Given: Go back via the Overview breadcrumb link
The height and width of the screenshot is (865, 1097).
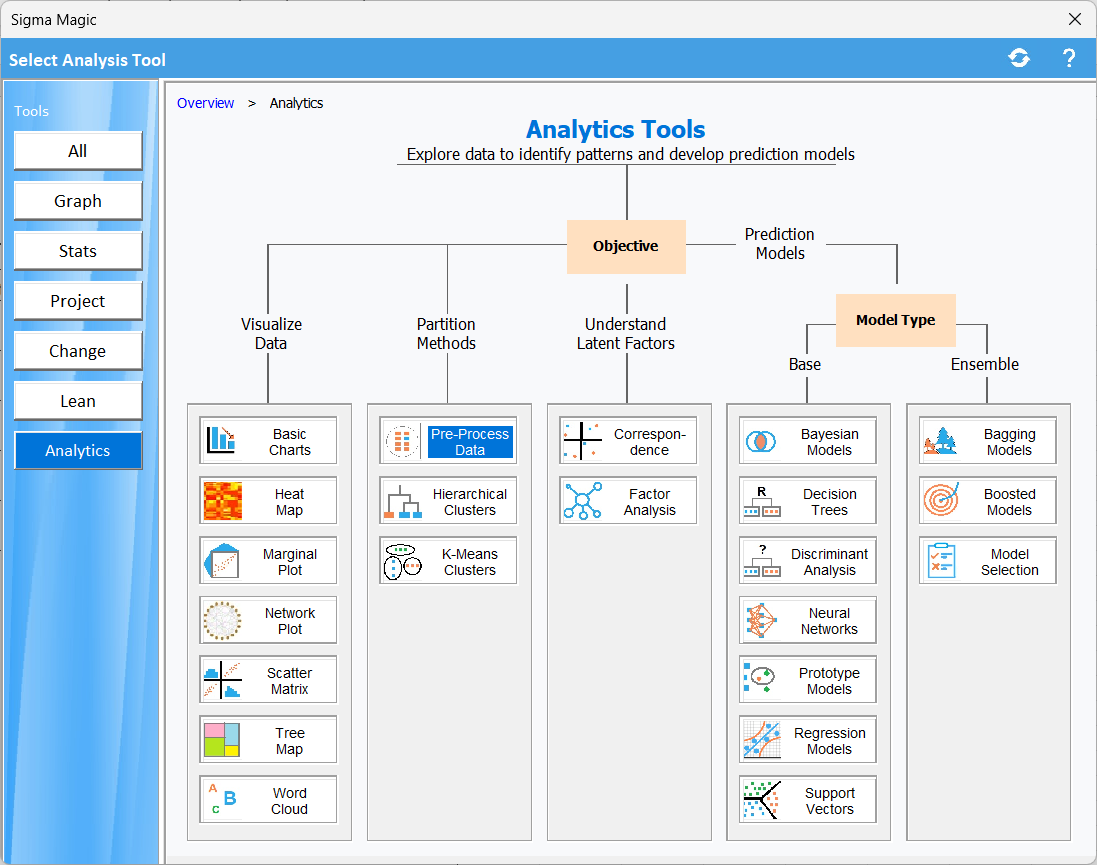Looking at the screenshot, I should (x=205, y=103).
